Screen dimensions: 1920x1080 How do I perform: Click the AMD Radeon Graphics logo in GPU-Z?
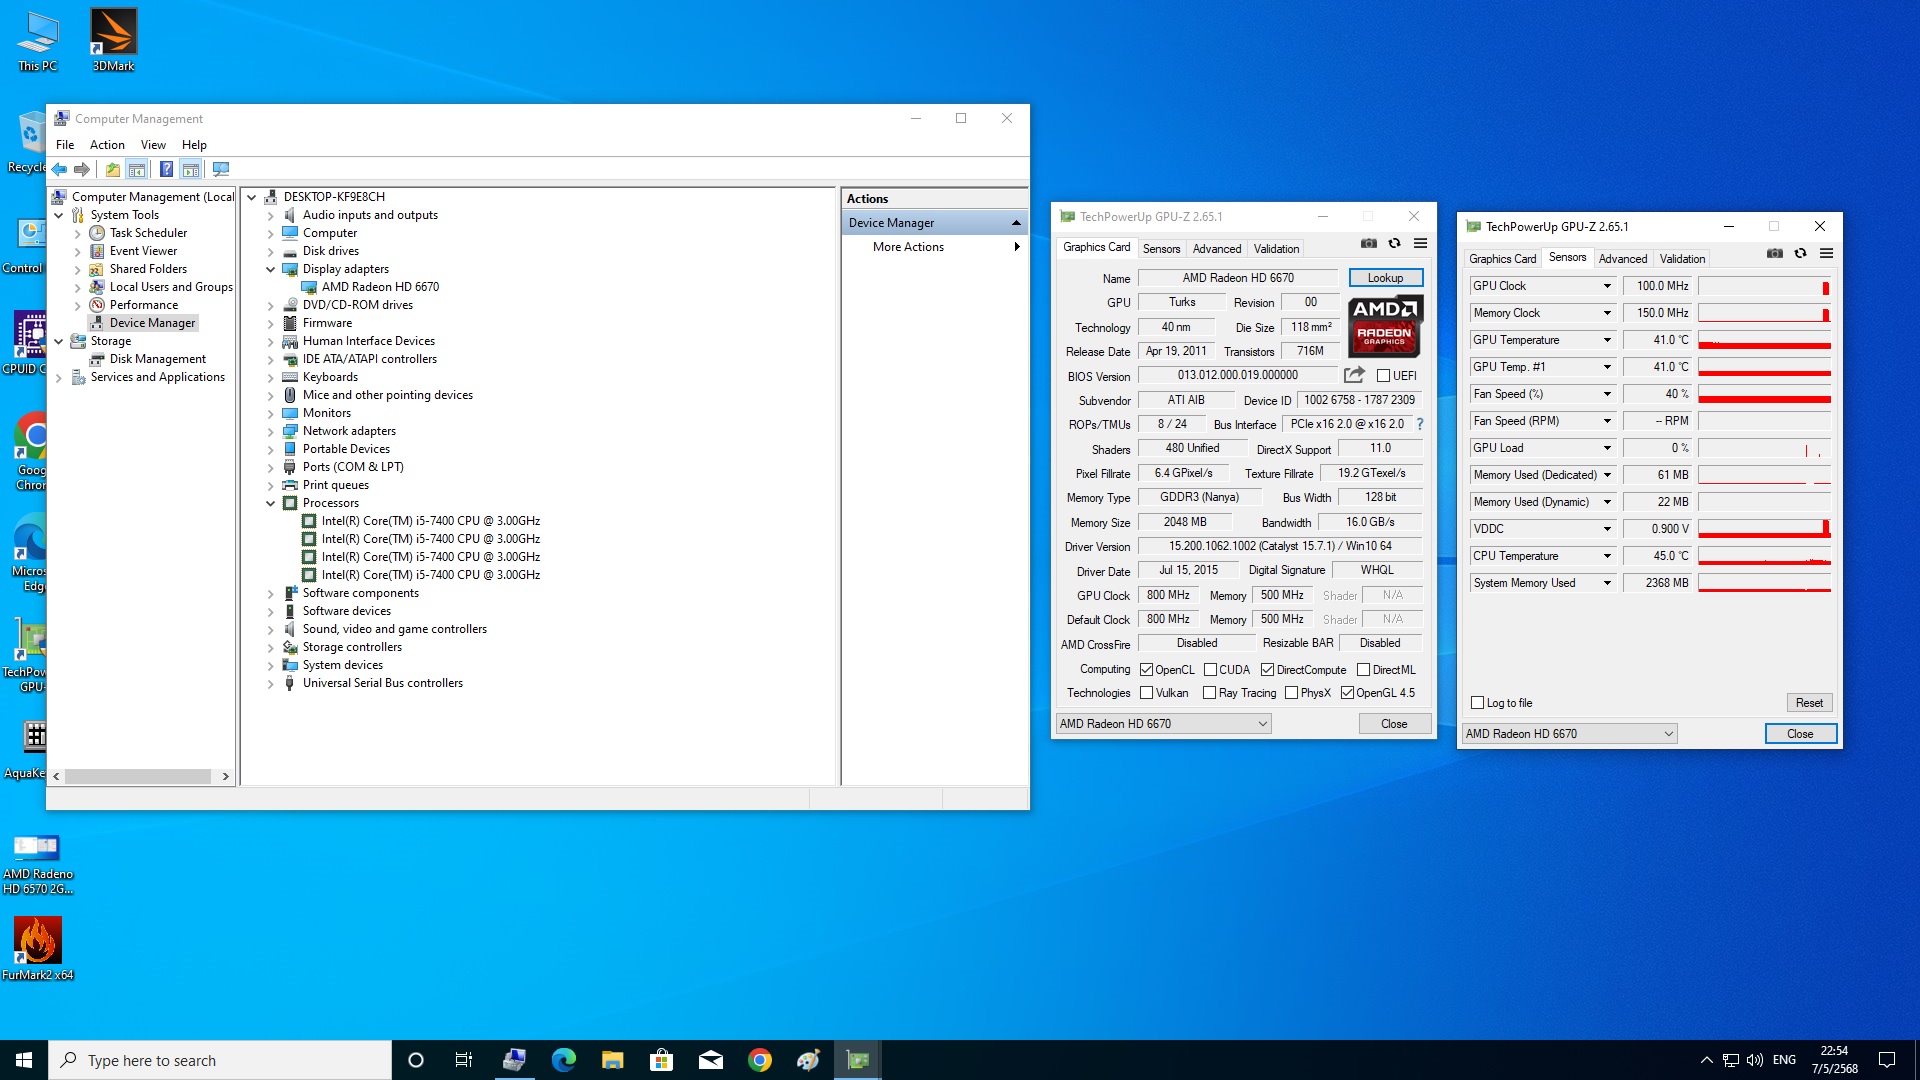click(x=1385, y=326)
